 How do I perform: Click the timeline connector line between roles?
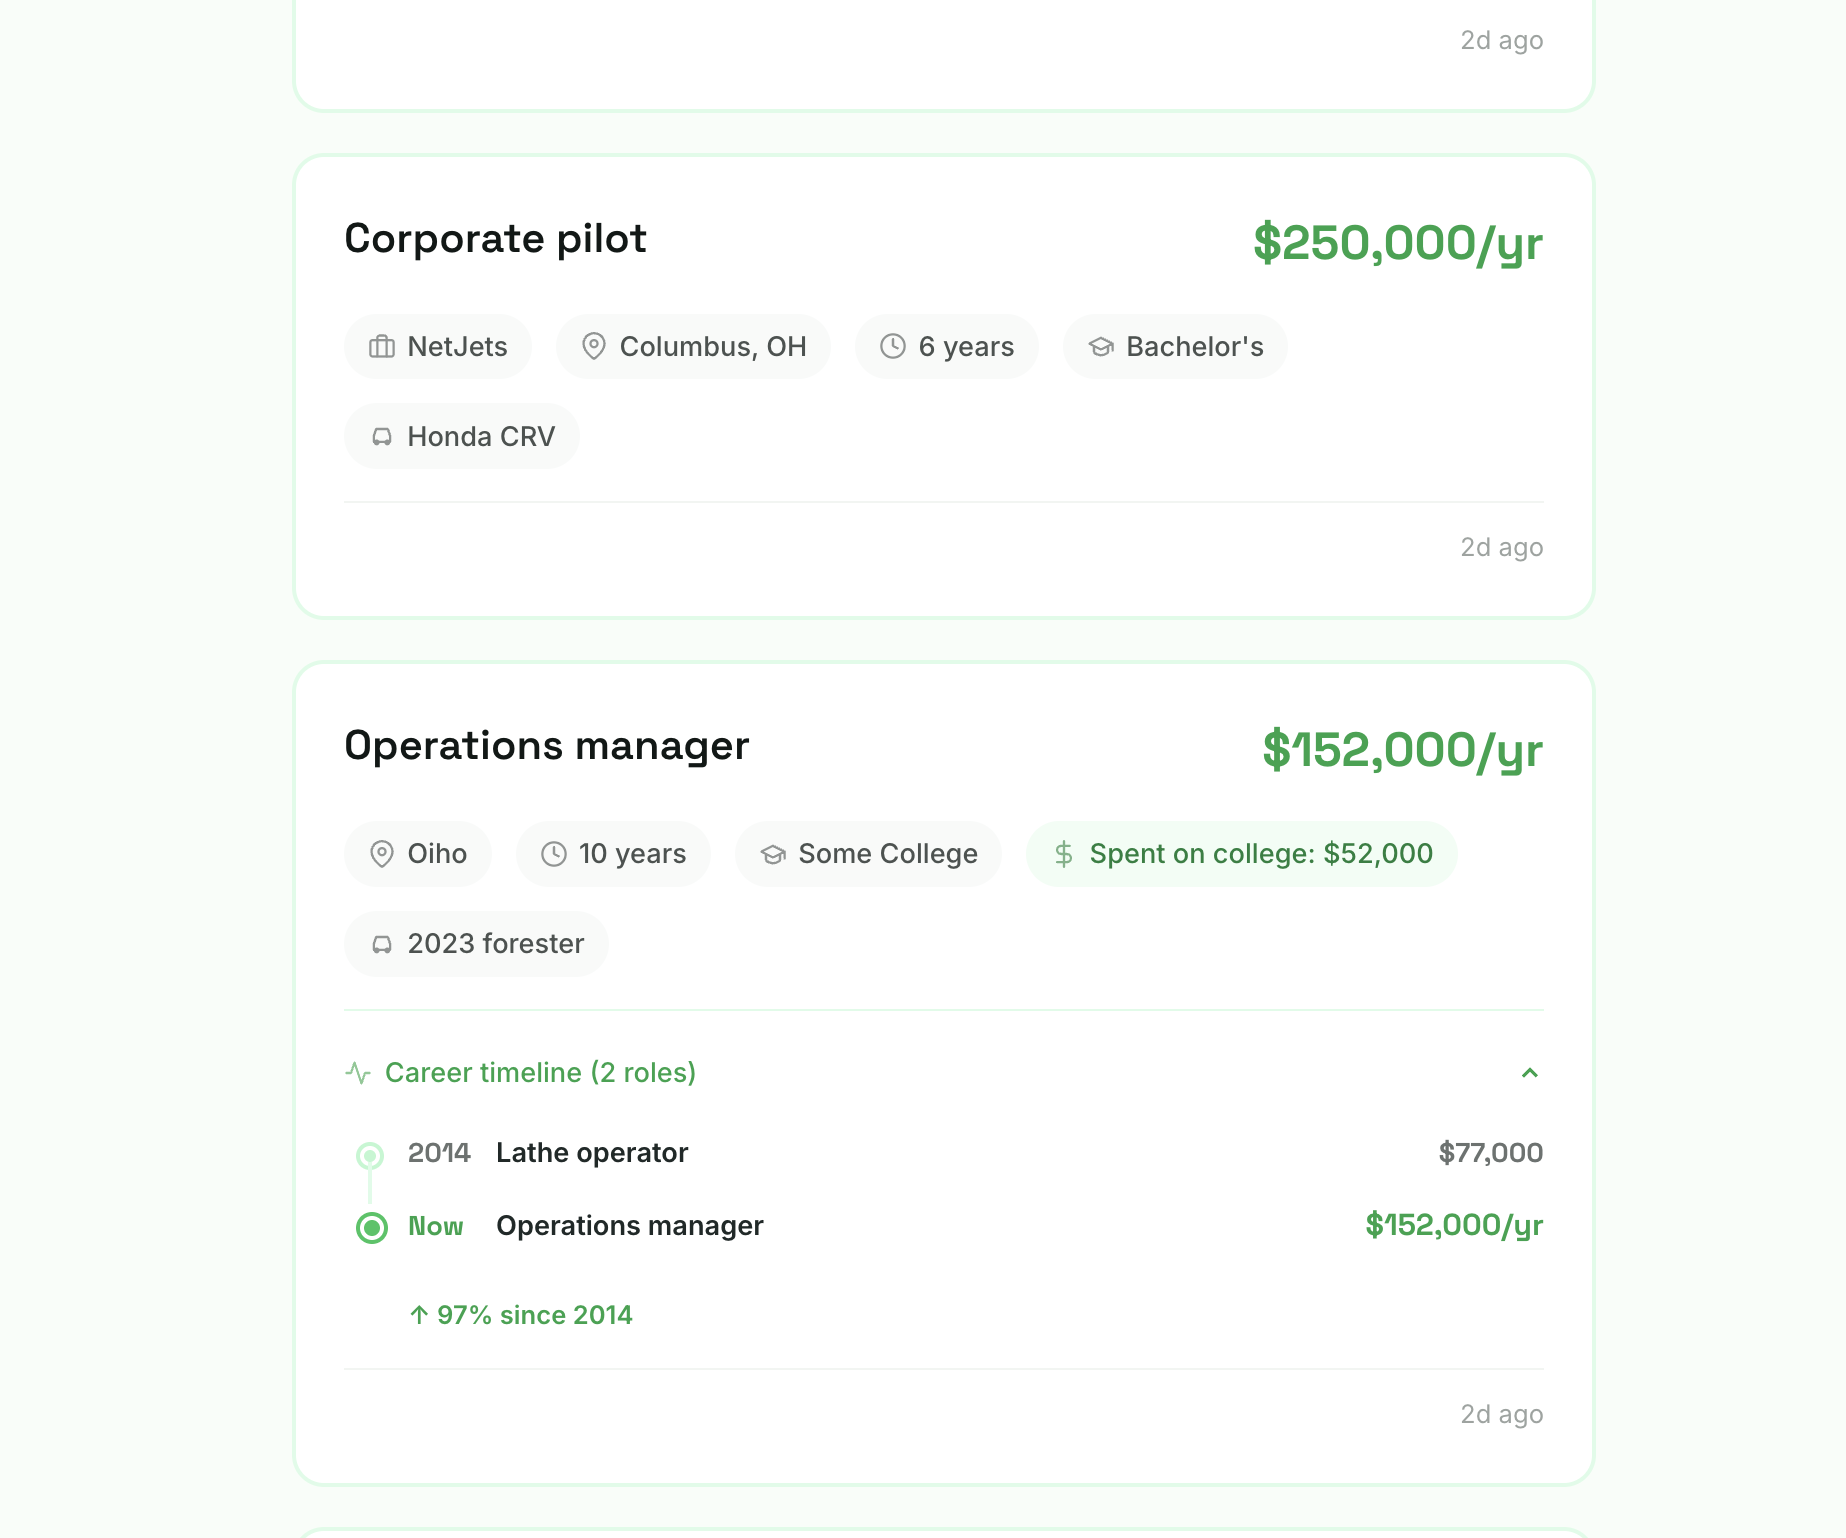[x=371, y=1189]
